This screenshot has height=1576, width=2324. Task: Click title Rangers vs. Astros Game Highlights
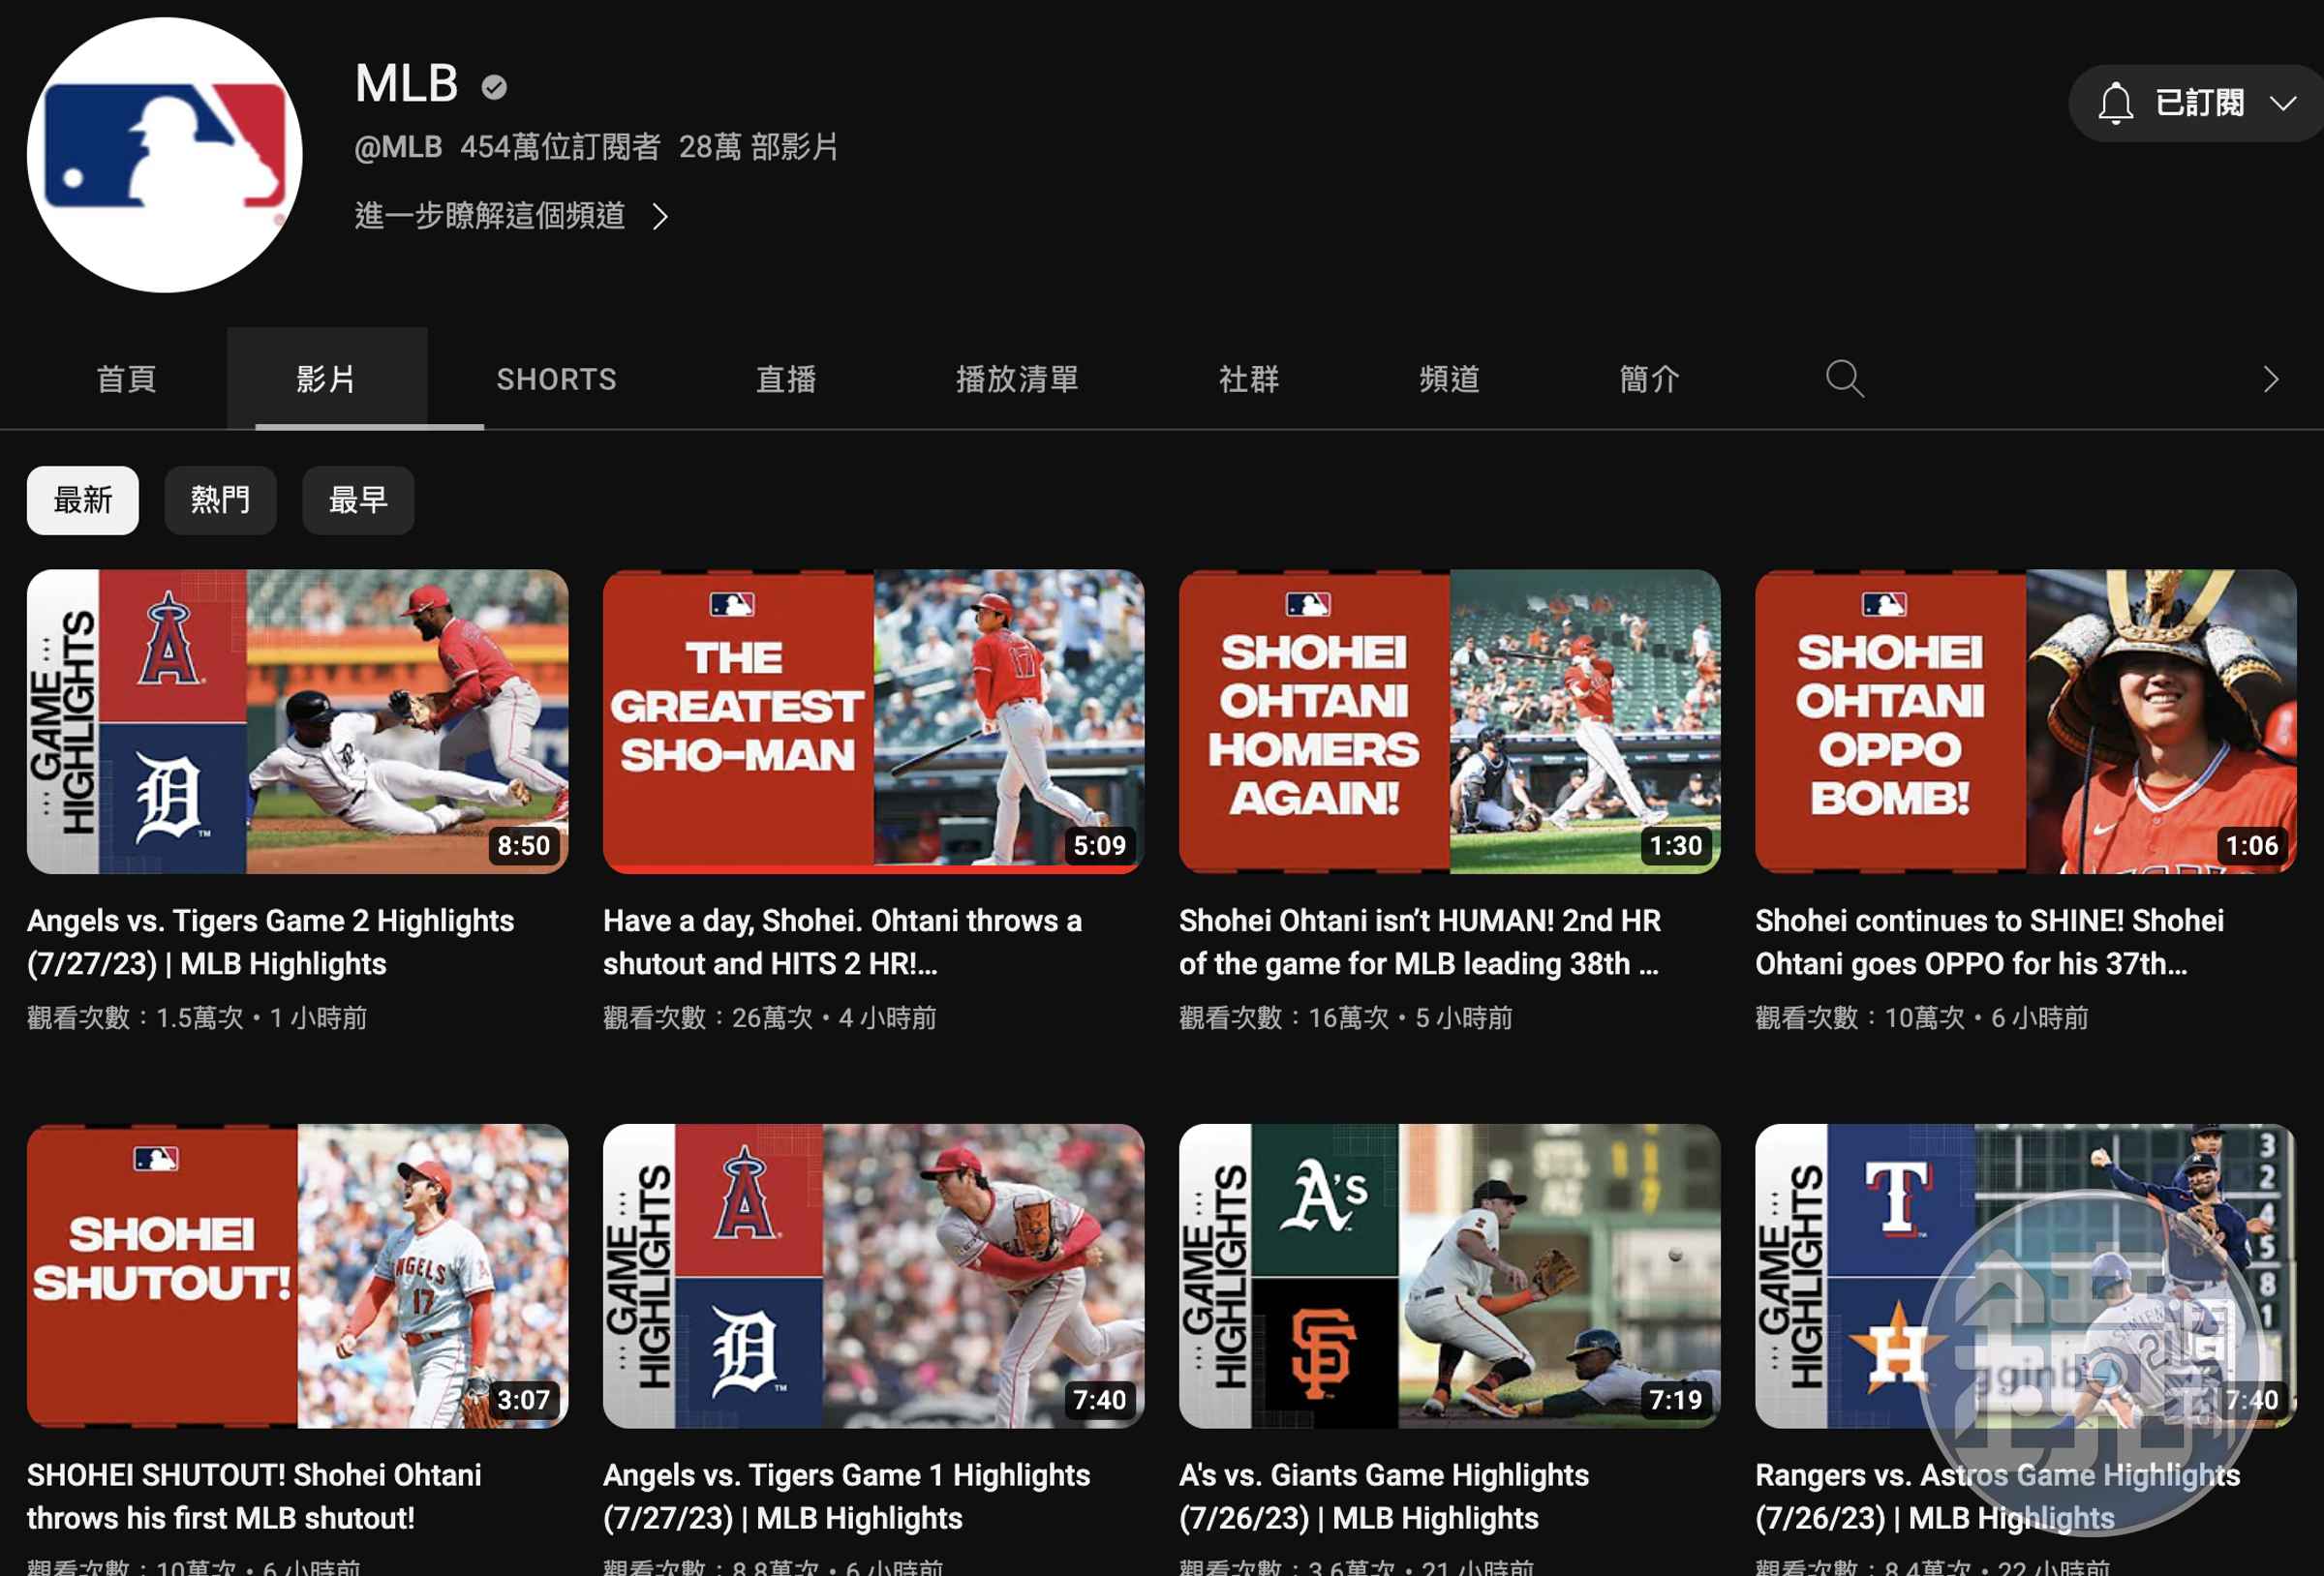click(x=1997, y=1496)
